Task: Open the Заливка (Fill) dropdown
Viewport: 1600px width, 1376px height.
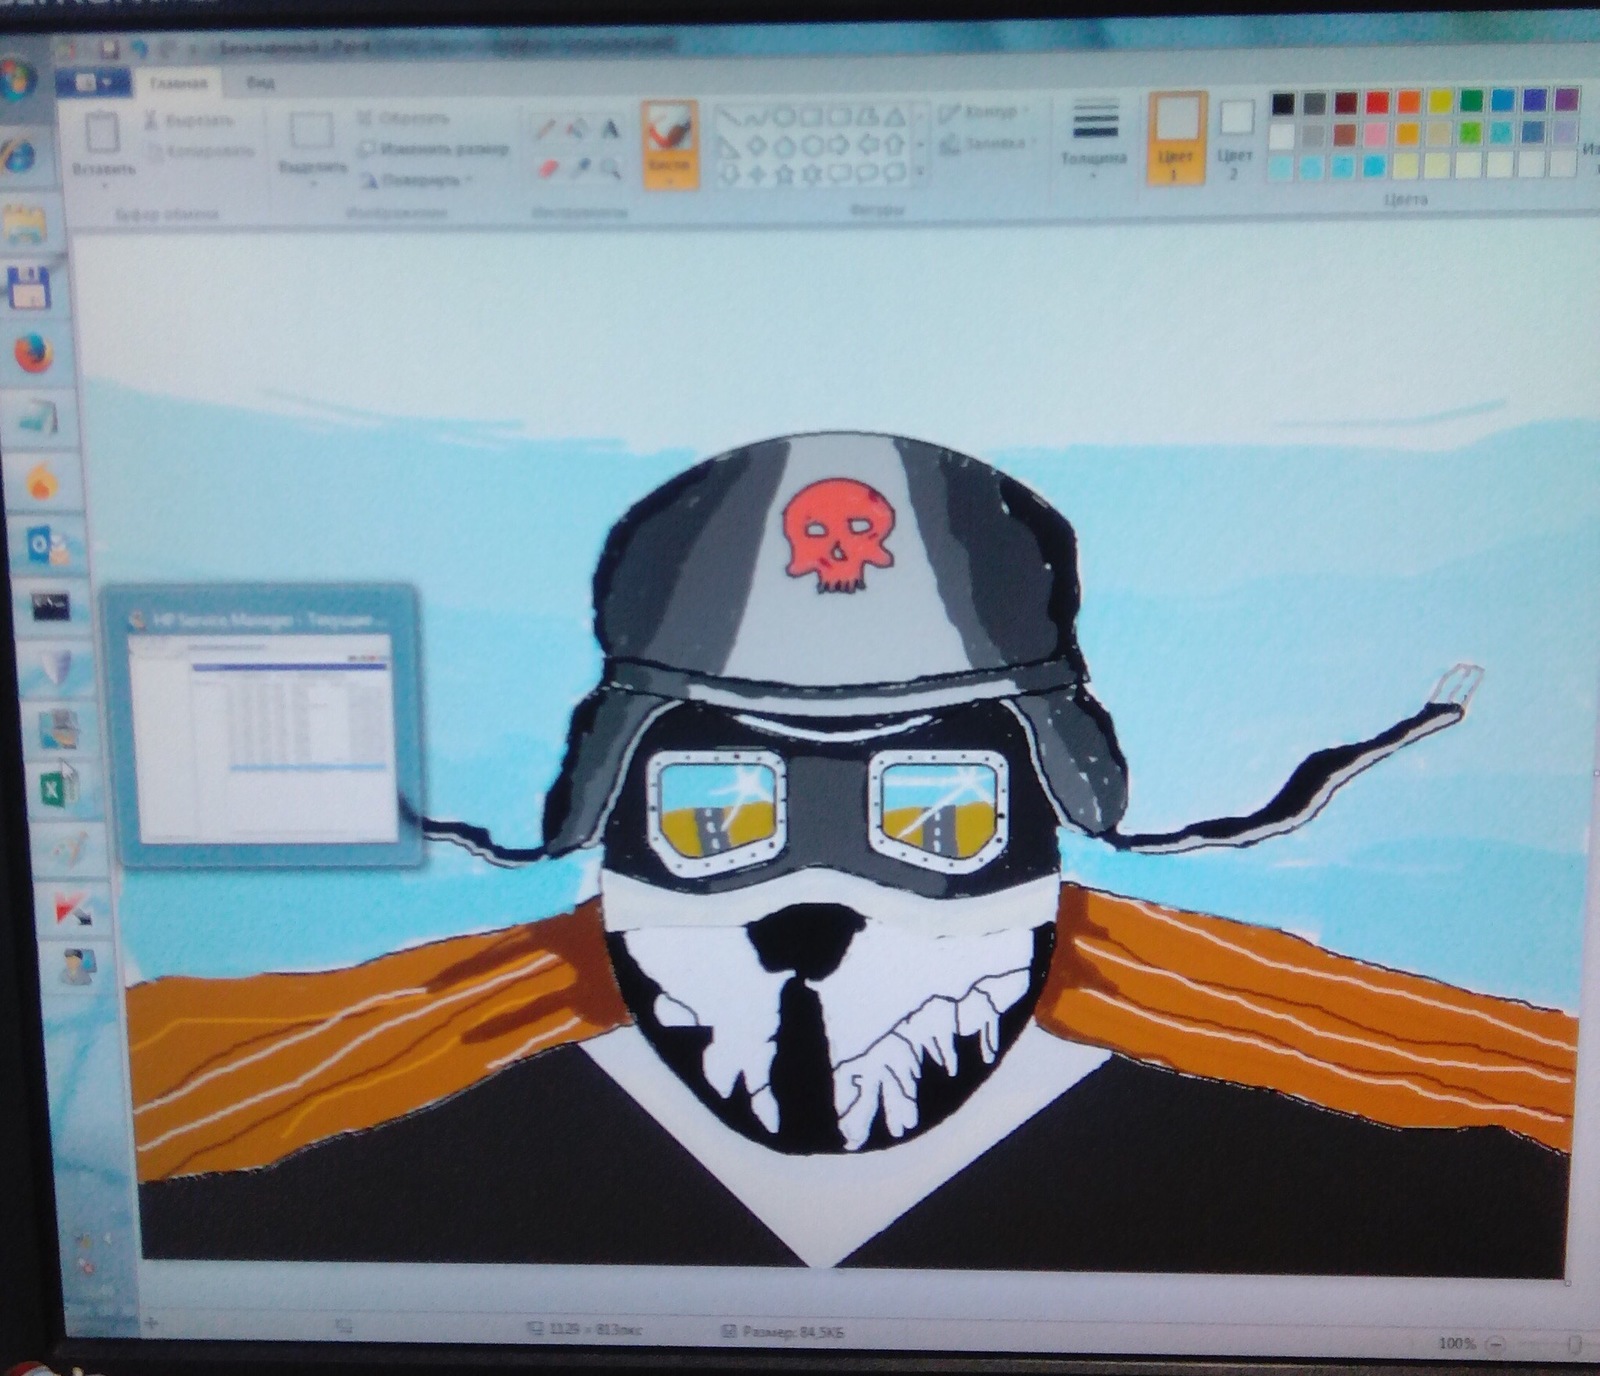Action: [985, 145]
